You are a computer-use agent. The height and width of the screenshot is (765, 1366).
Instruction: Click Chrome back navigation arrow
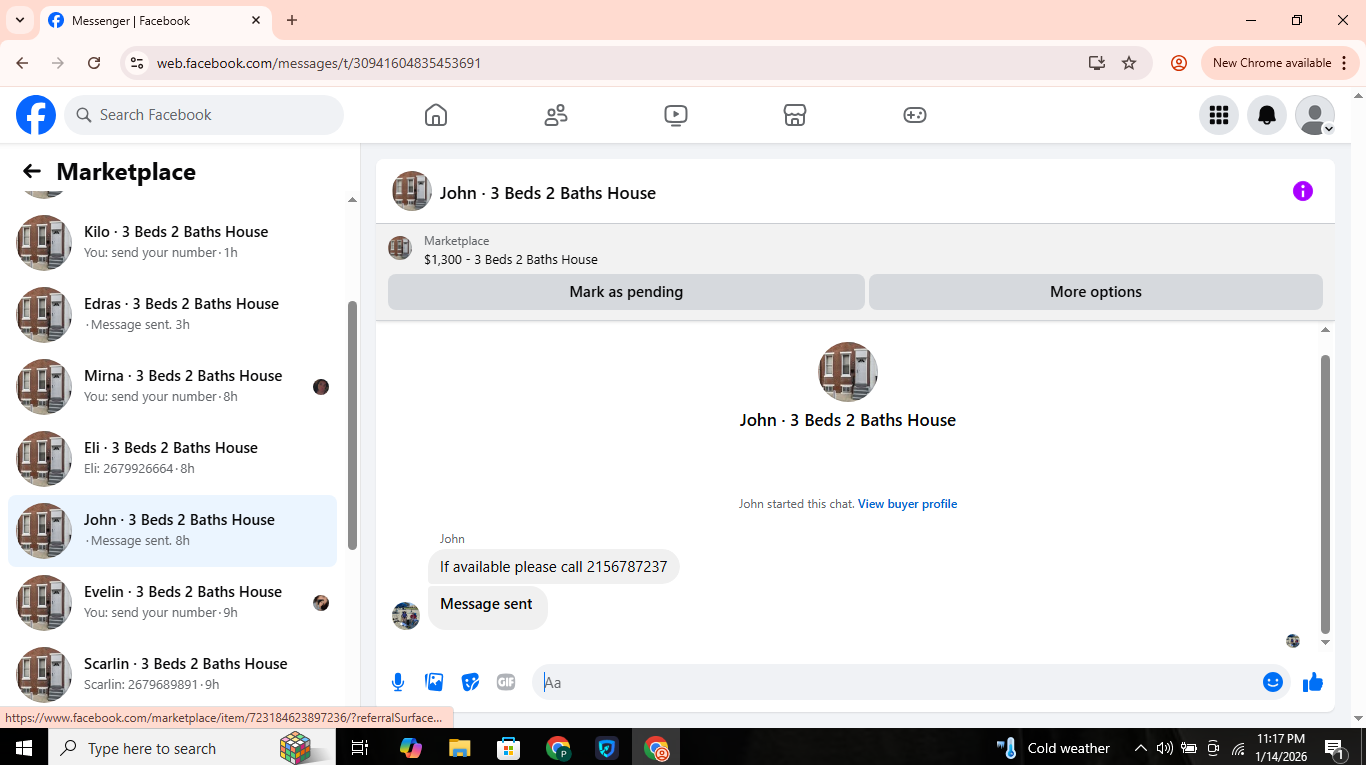(x=22, y=63)
